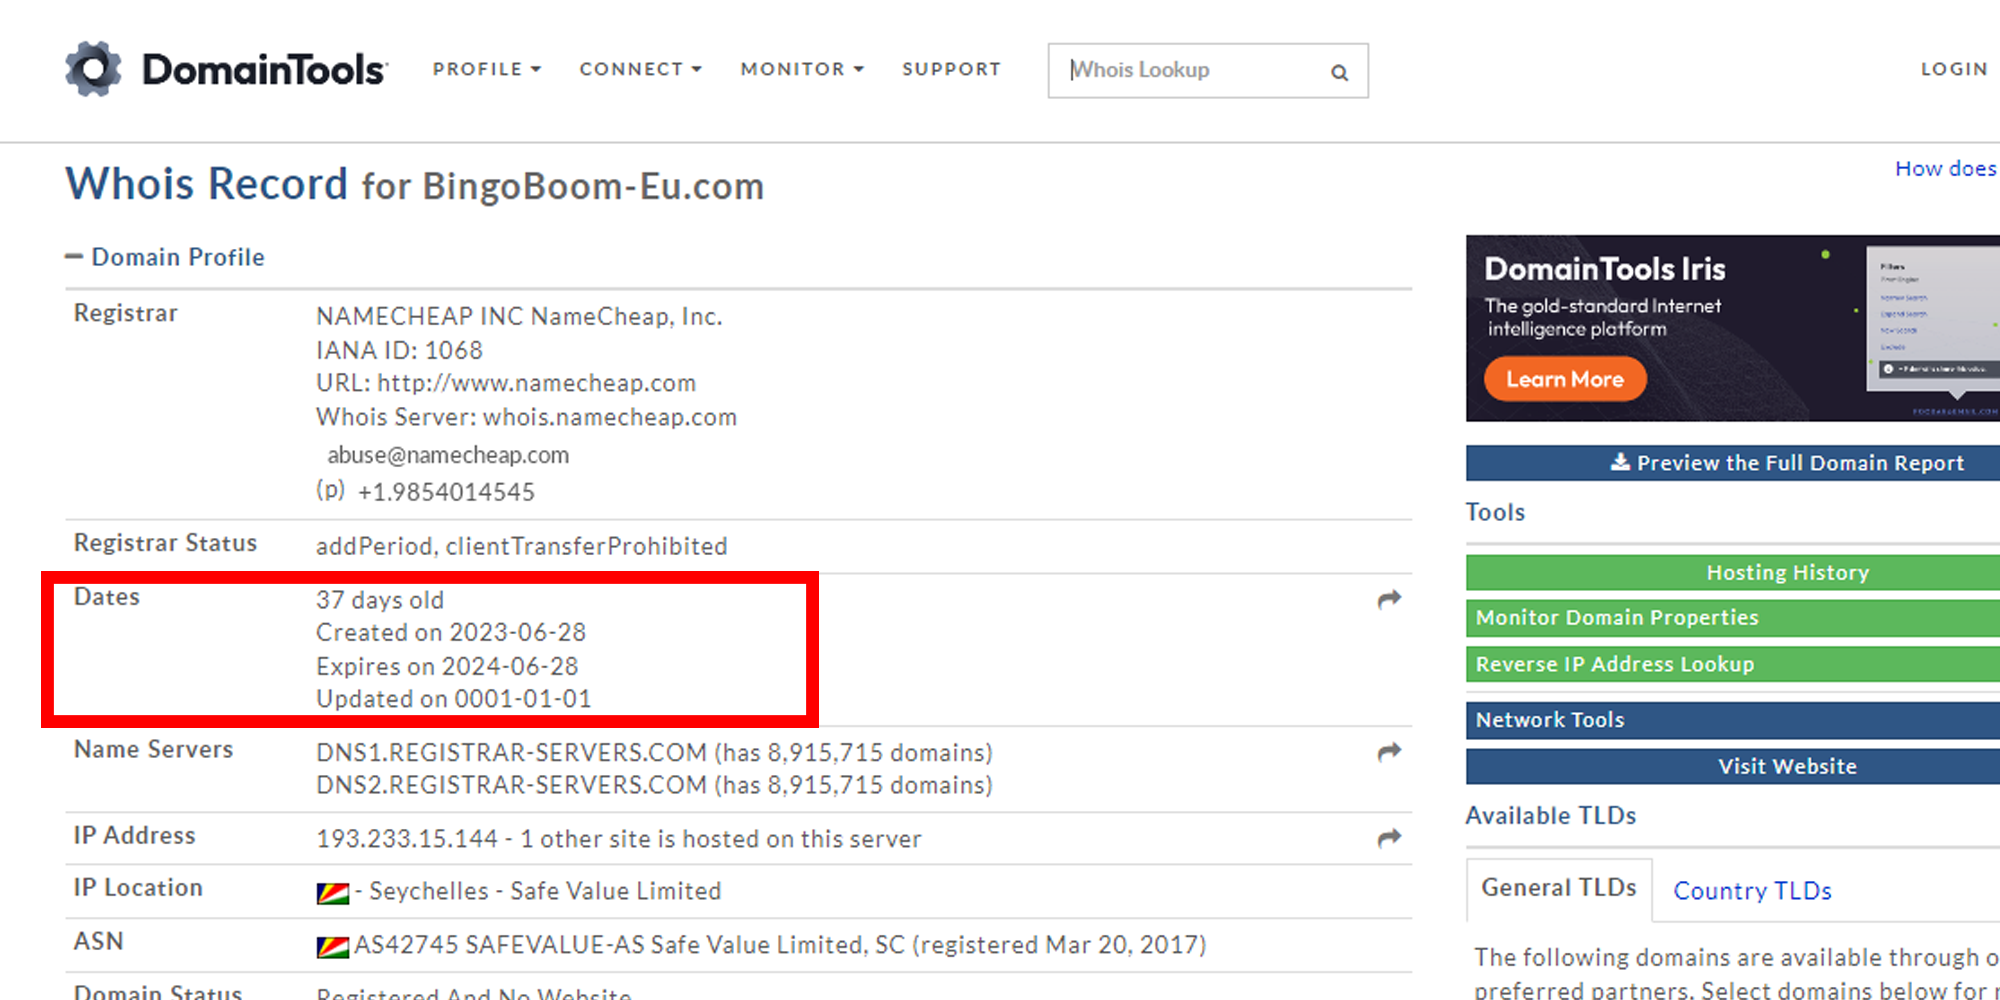Click the 'addPeriod, clientTransferProhibited' status text
The image size is (2000, 1000).
pos(521,546)
